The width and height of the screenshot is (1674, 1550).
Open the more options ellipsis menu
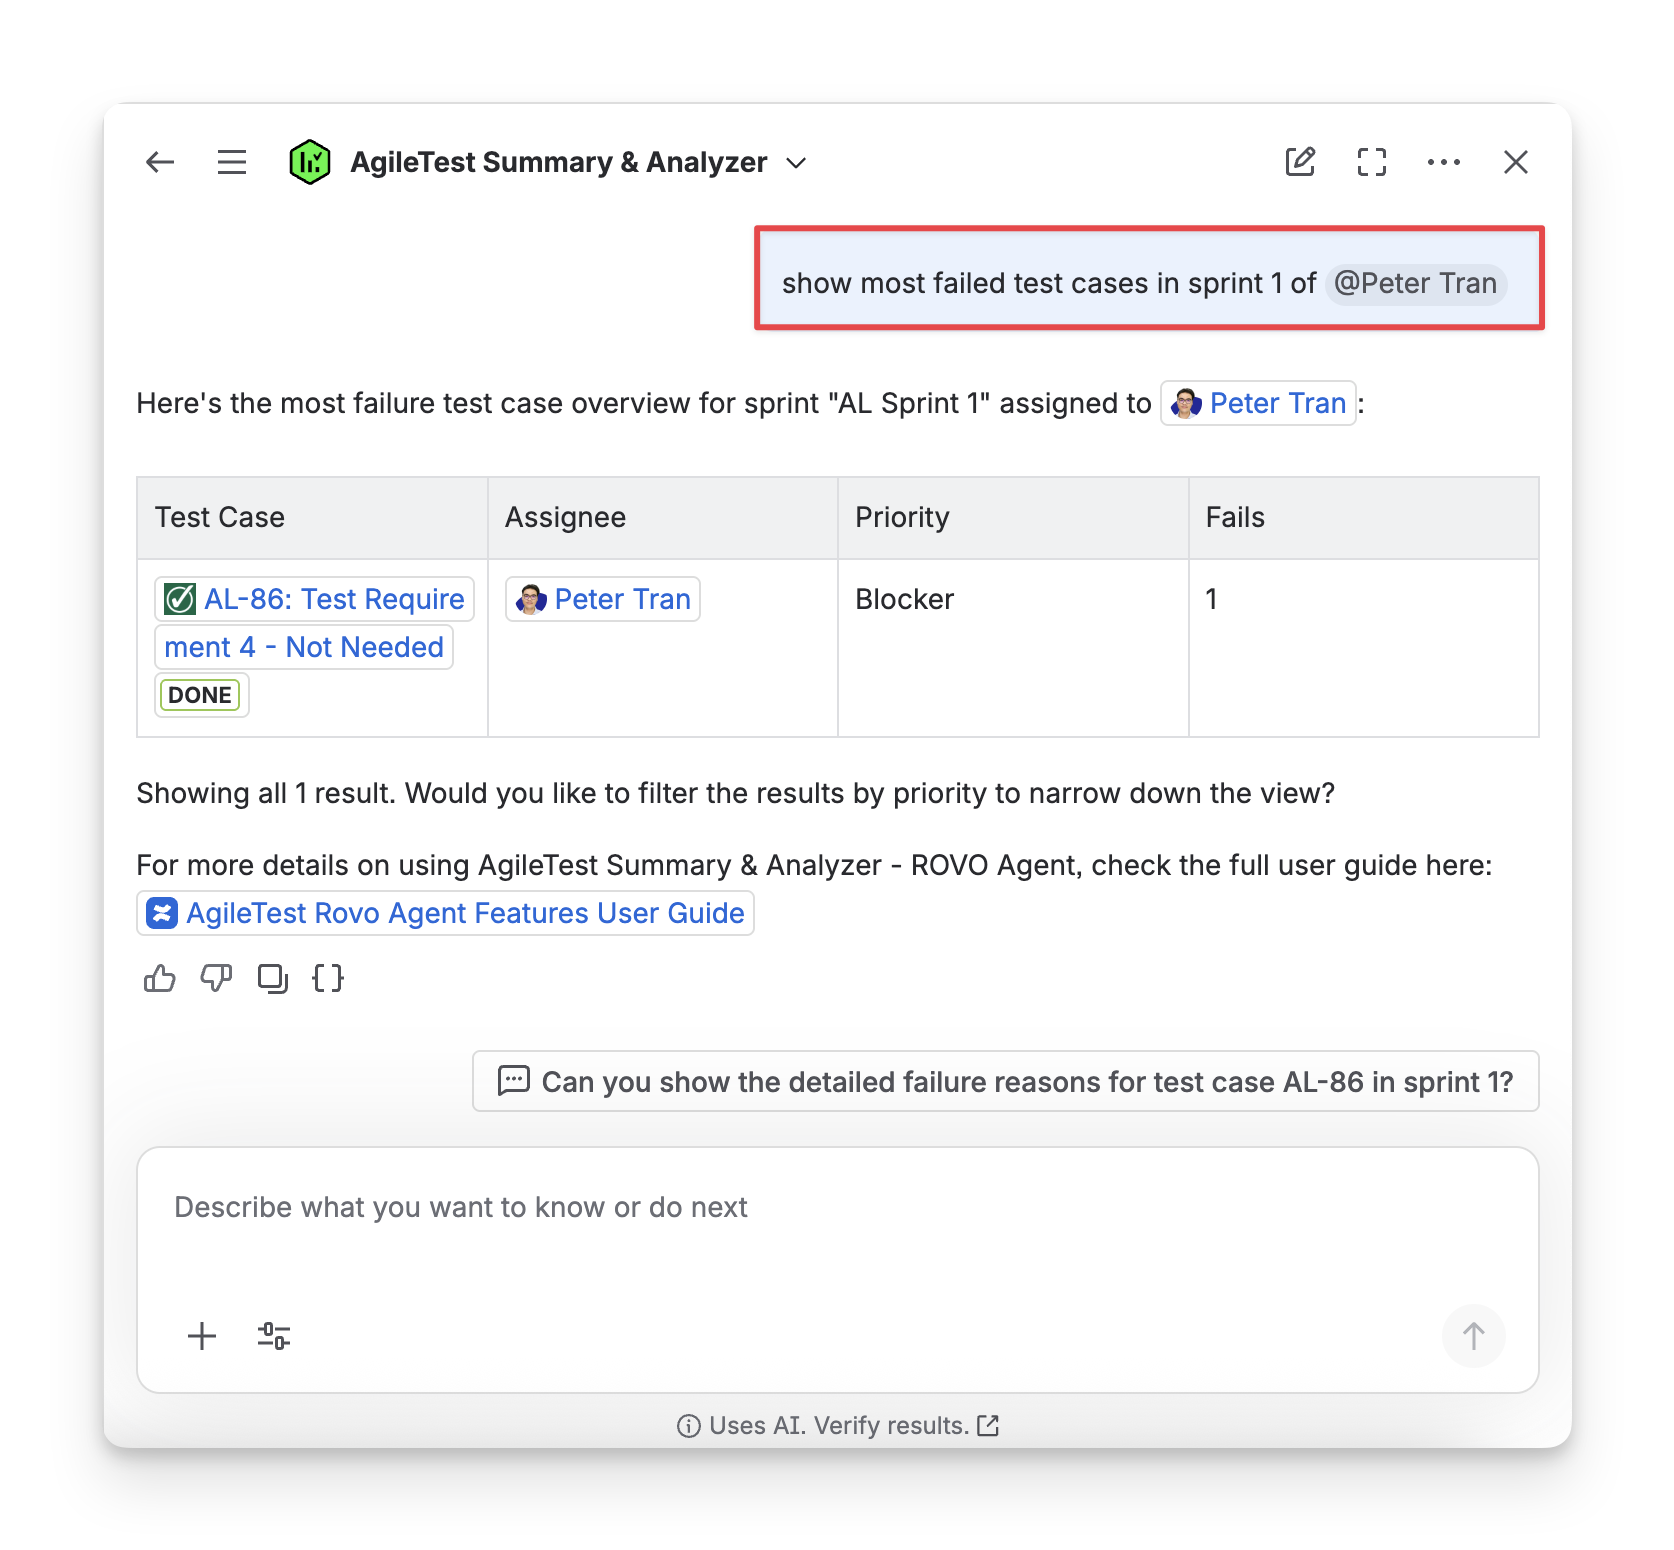pos(1443,162)
